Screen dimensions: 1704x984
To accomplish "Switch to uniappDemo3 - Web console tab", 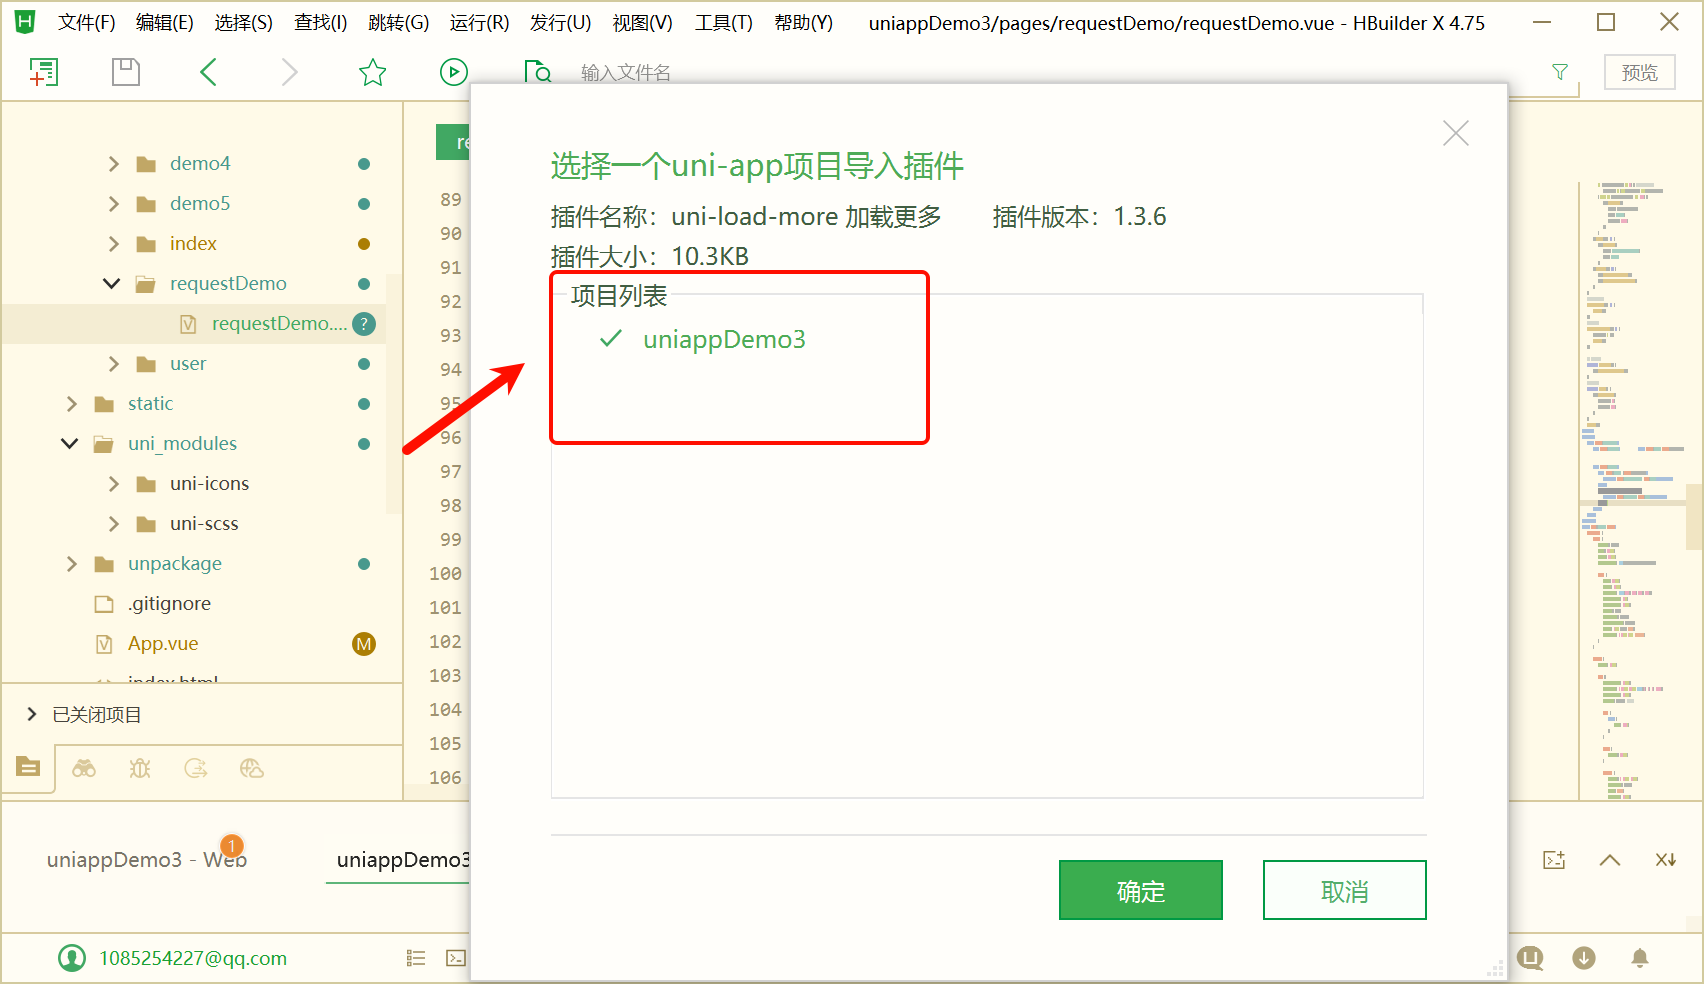I will coord(146,860).
